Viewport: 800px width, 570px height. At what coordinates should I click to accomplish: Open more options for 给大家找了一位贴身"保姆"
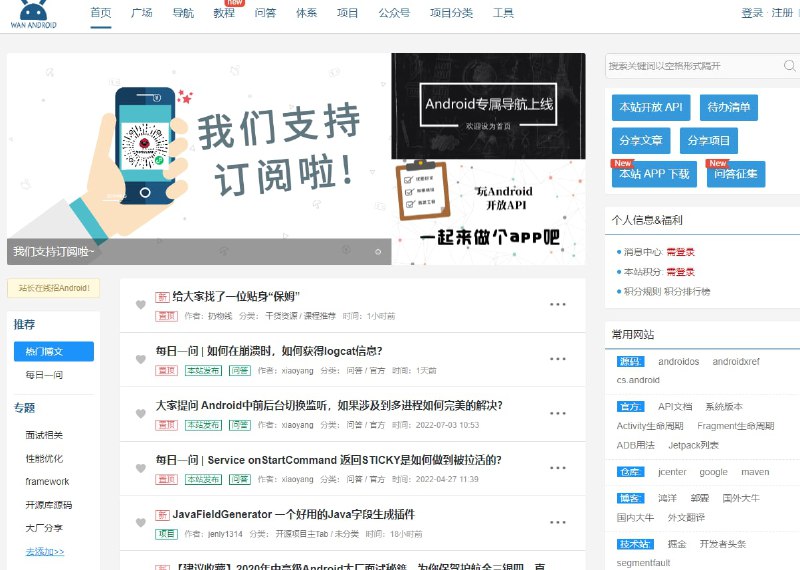tap(558, 305)
